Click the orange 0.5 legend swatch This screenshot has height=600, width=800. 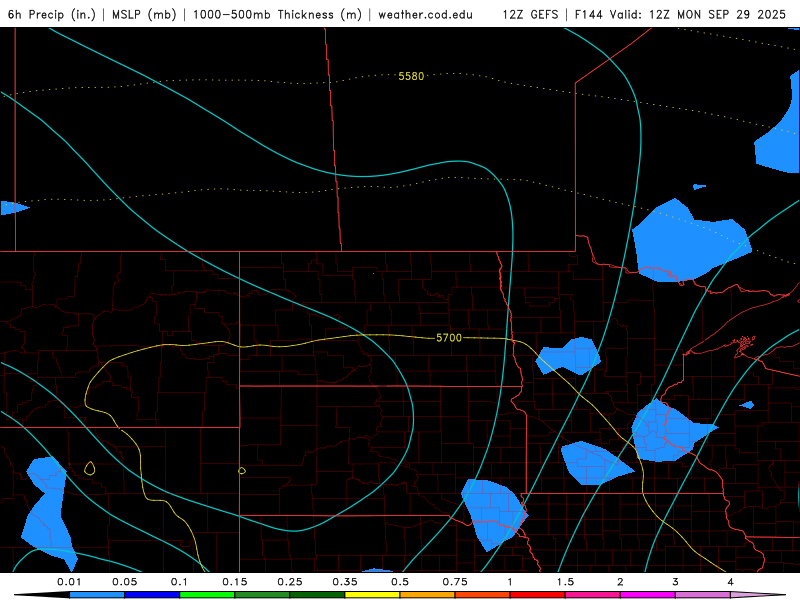428,595
